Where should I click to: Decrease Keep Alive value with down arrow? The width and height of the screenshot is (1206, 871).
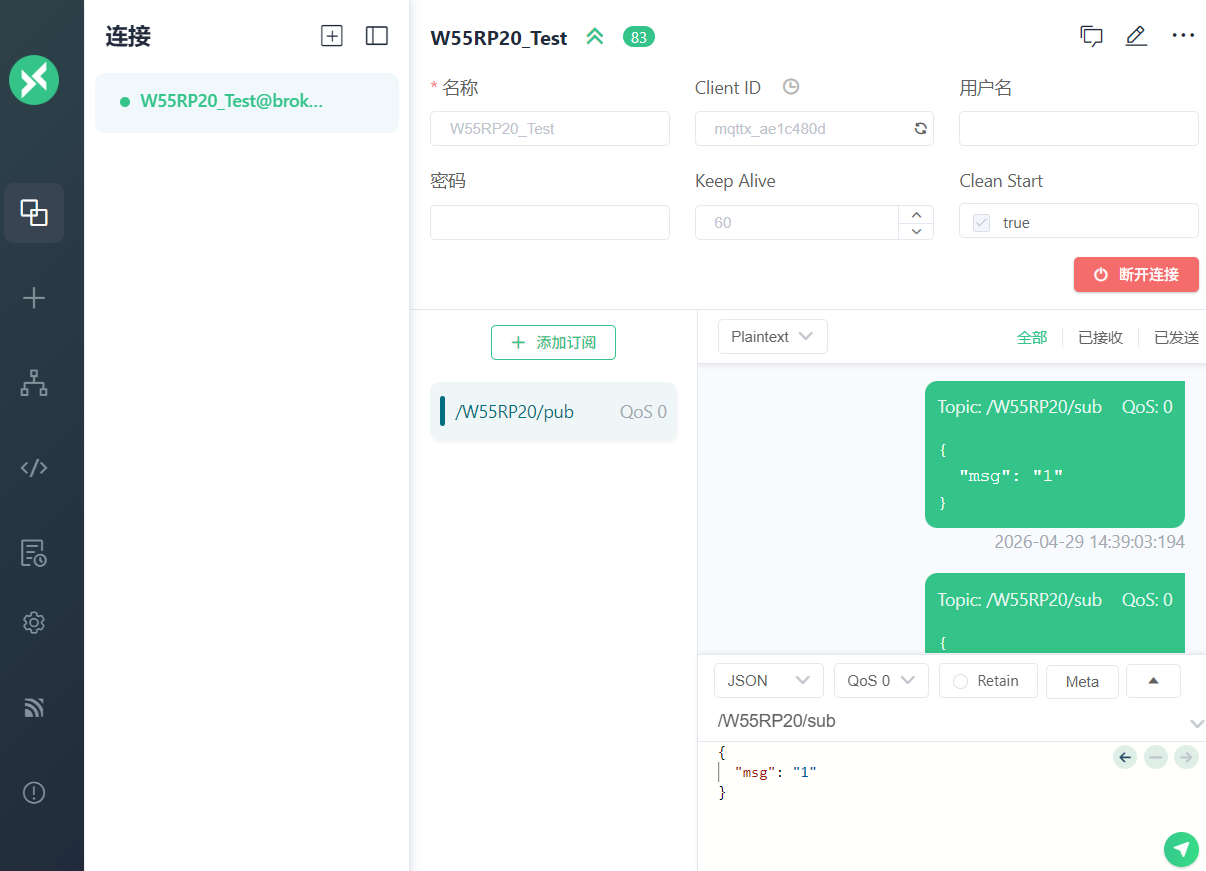[x=916, y=231]
